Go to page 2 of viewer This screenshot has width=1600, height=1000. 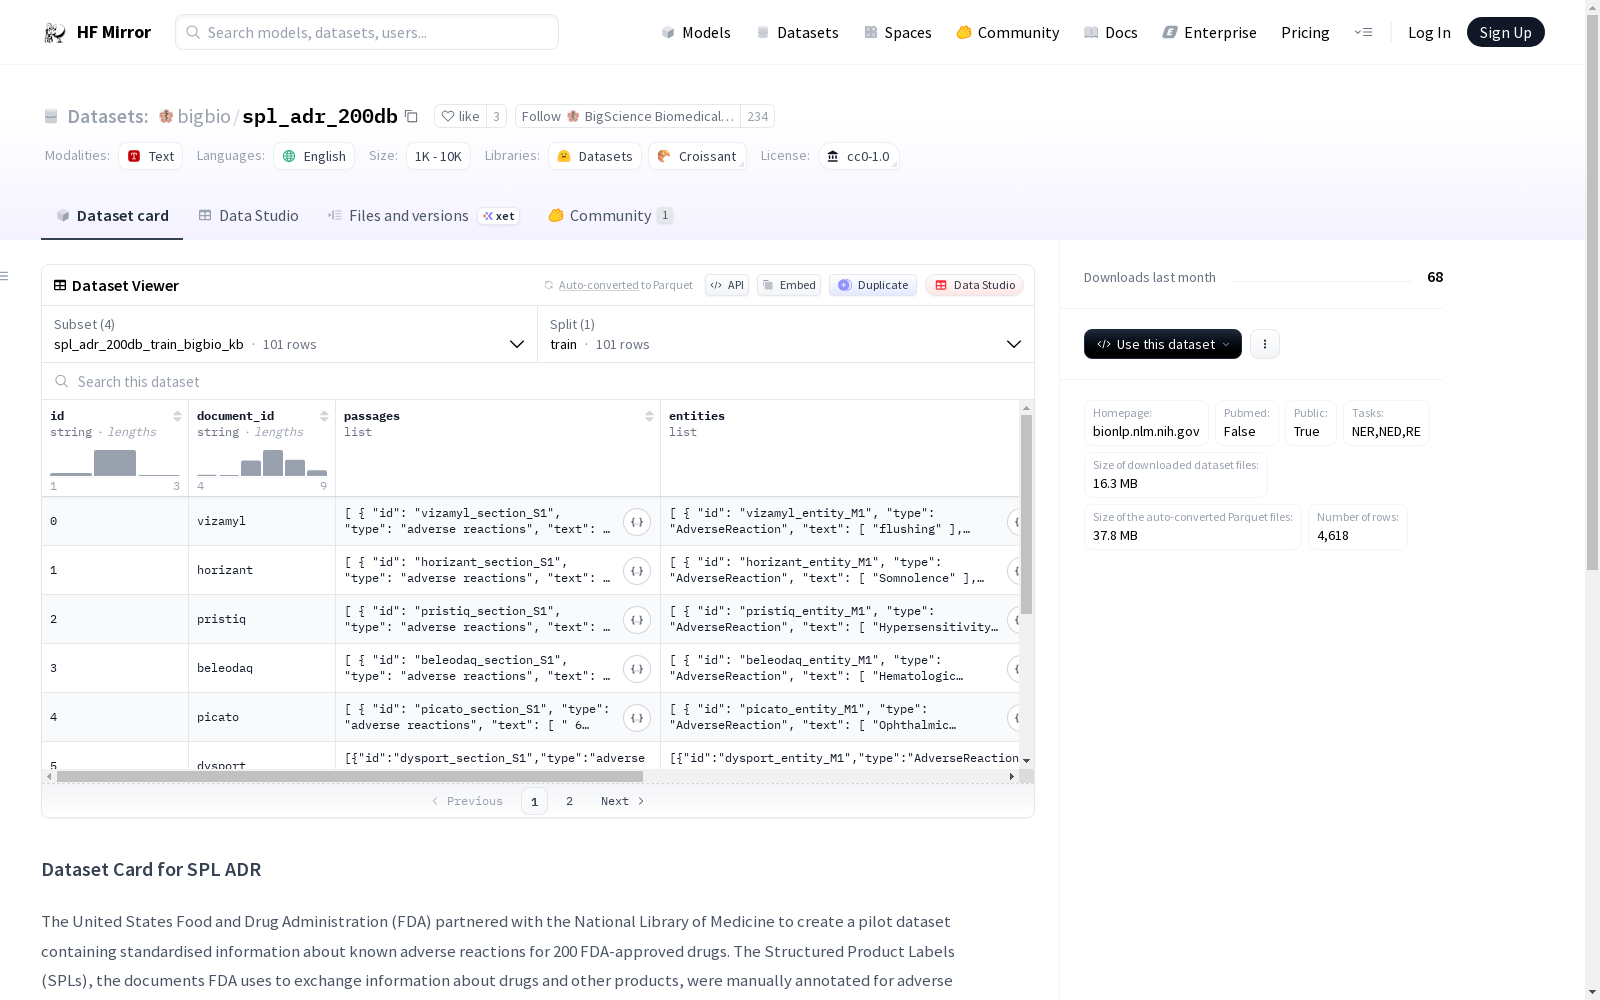pos(569,801)
